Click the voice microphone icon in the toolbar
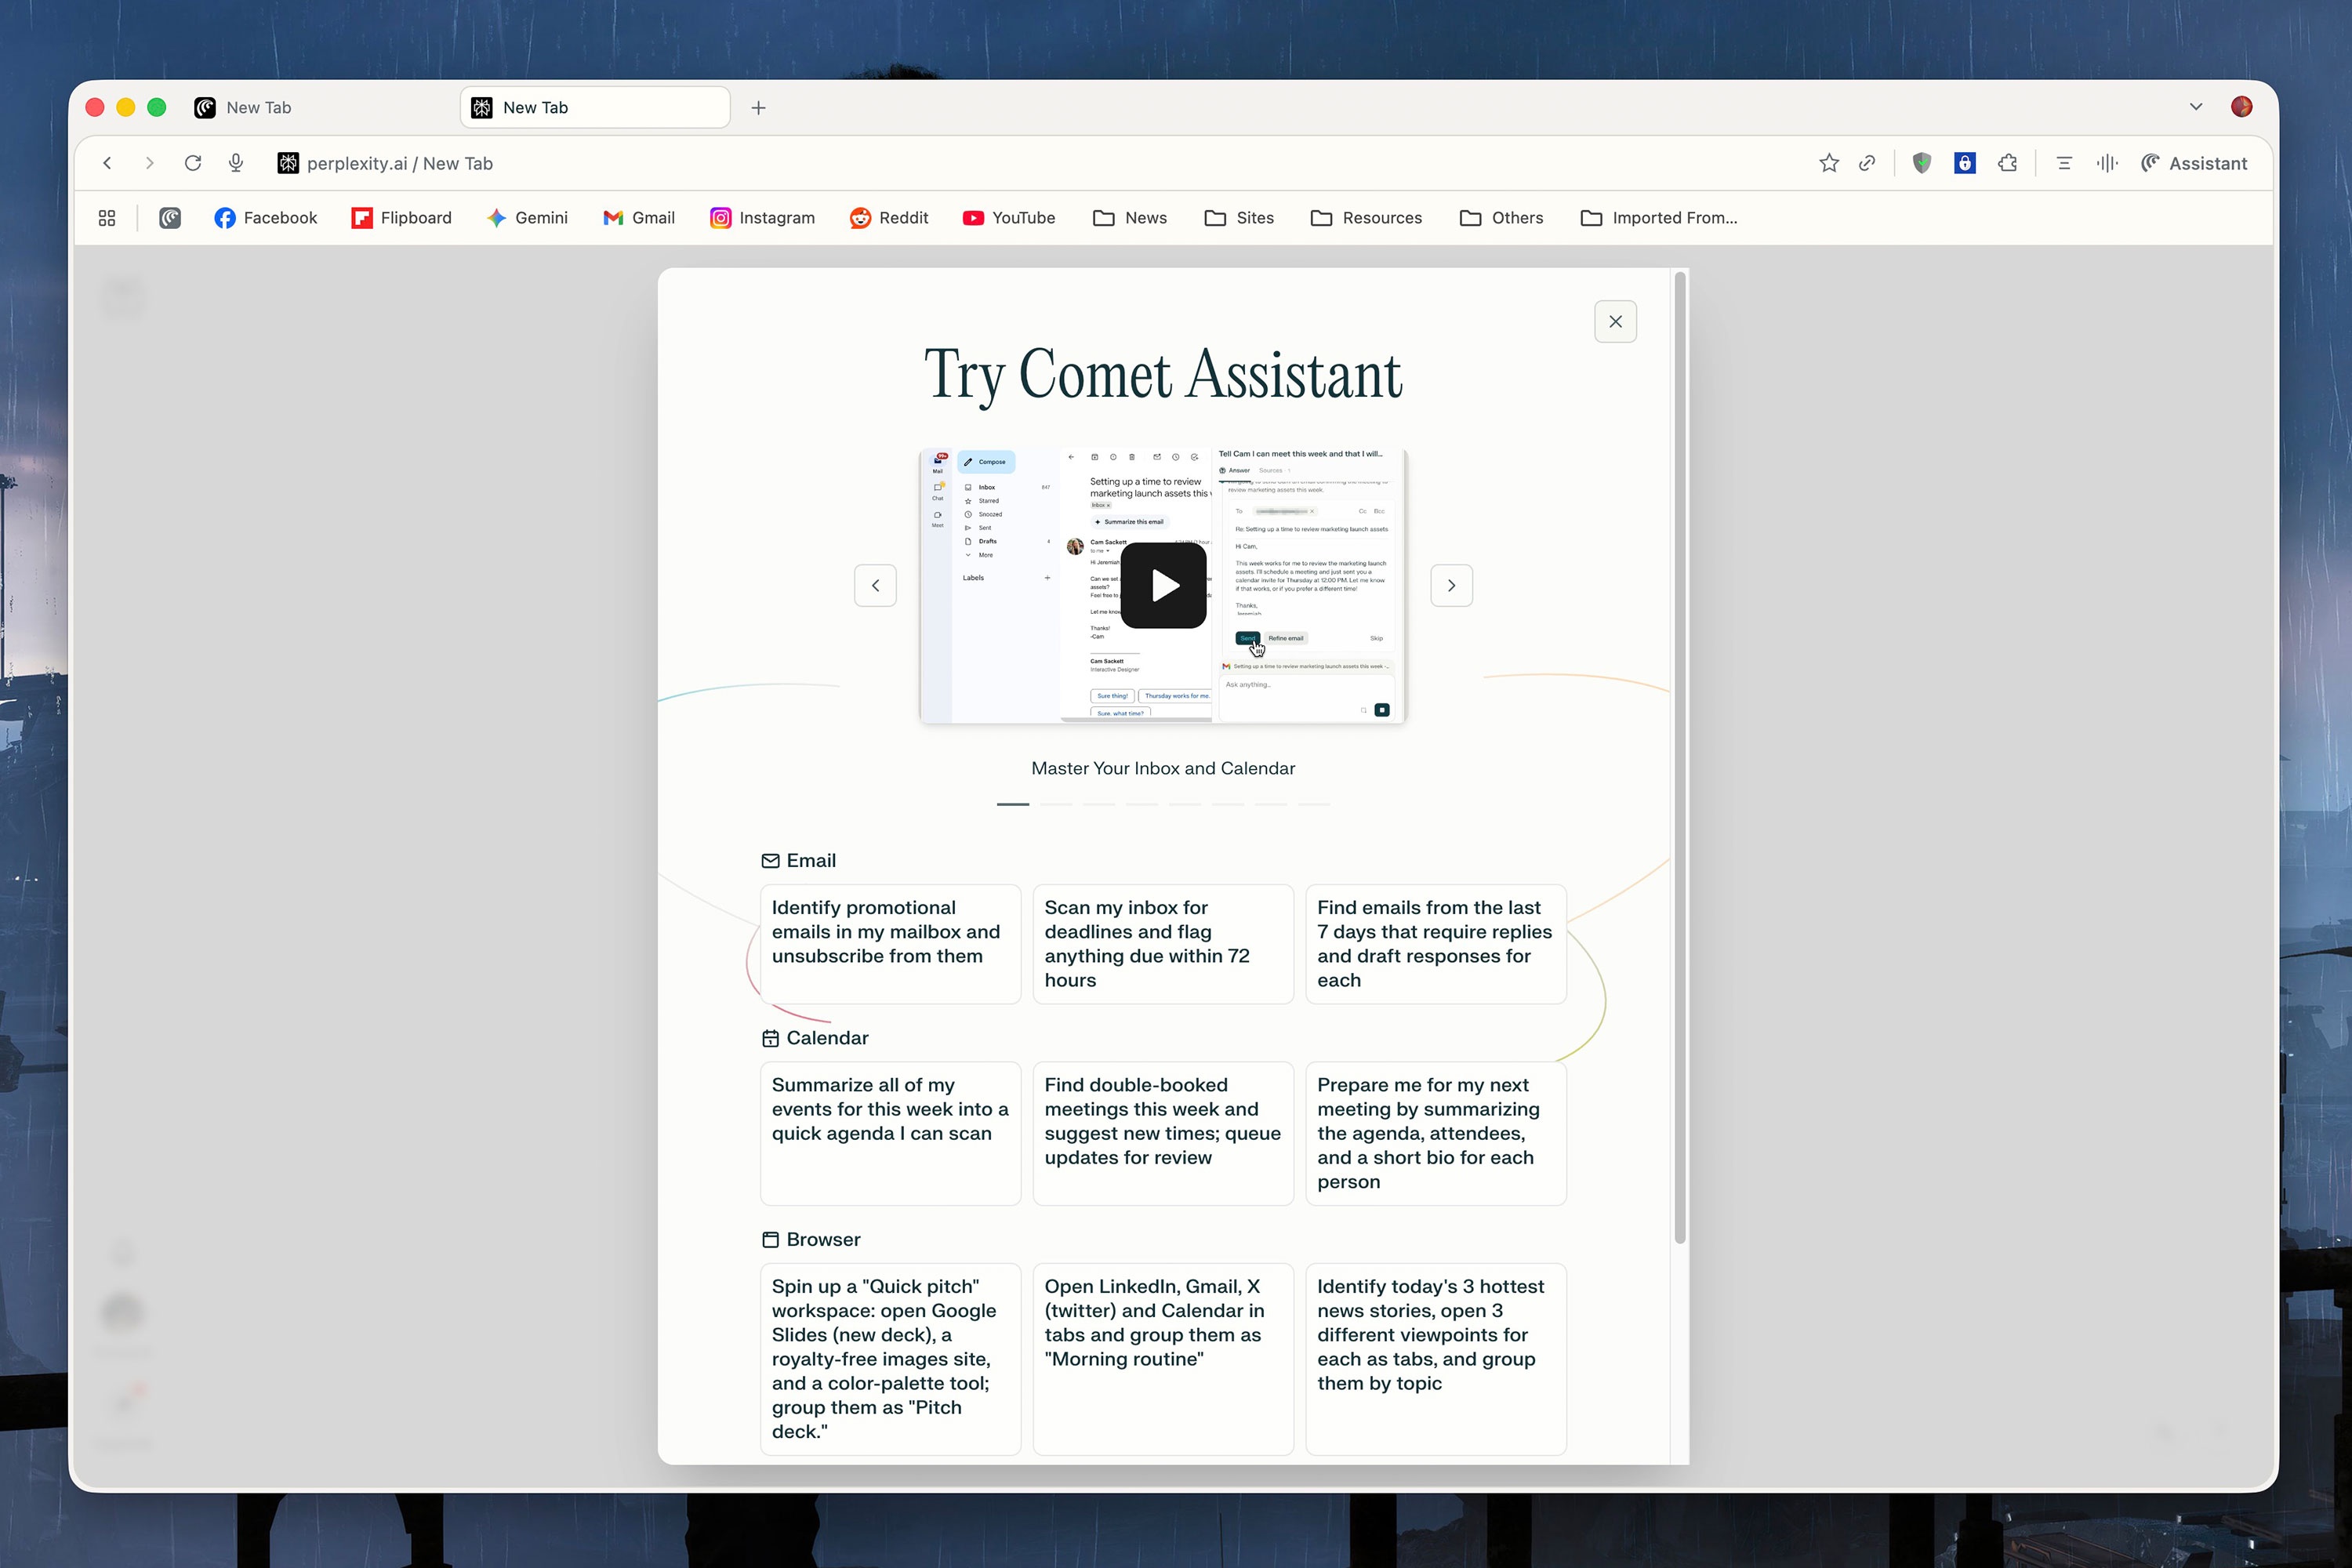The height and width of the screenshot is (1568, 2352). click(x=236, y=163)
